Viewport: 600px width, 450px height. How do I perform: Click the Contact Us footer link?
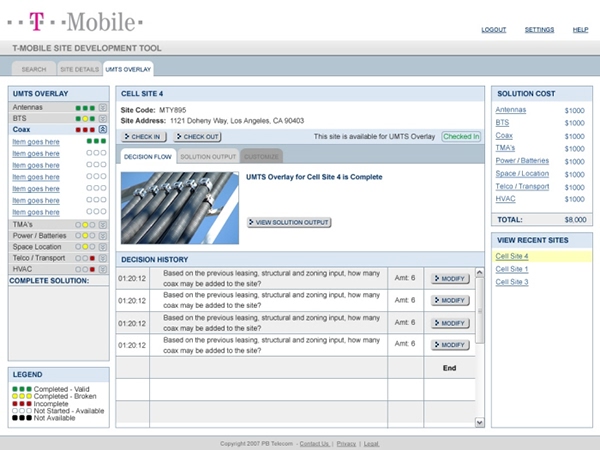(x=315, y=443)
